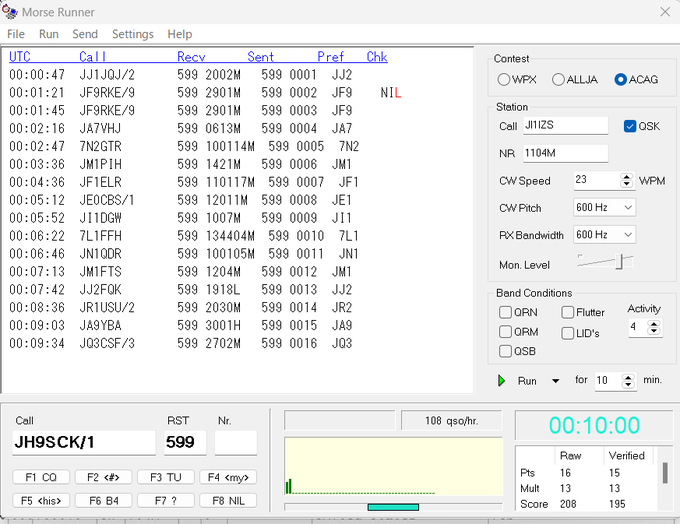Image resolution: width=680 pixels, height=524 pixels.
Task: Increase run duration minutes with up arrow
Action: (628, 377)
